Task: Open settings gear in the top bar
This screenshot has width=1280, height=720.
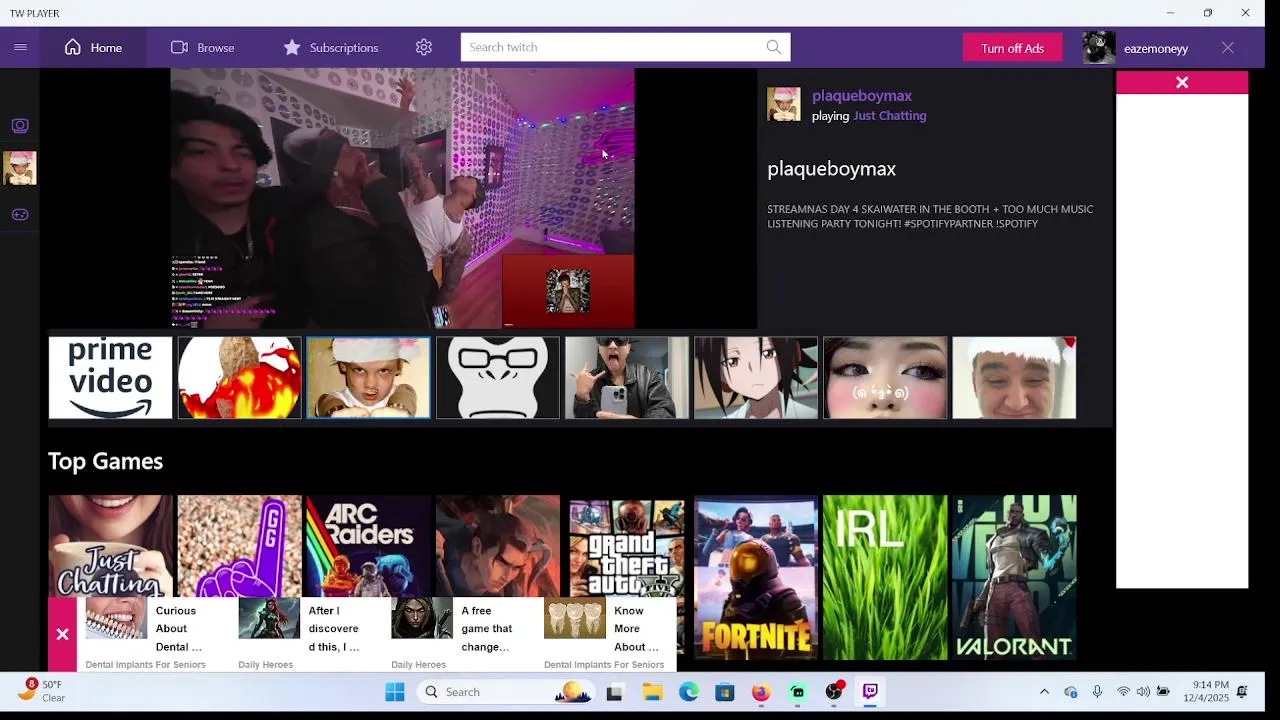Action: (x=424, y=47)
